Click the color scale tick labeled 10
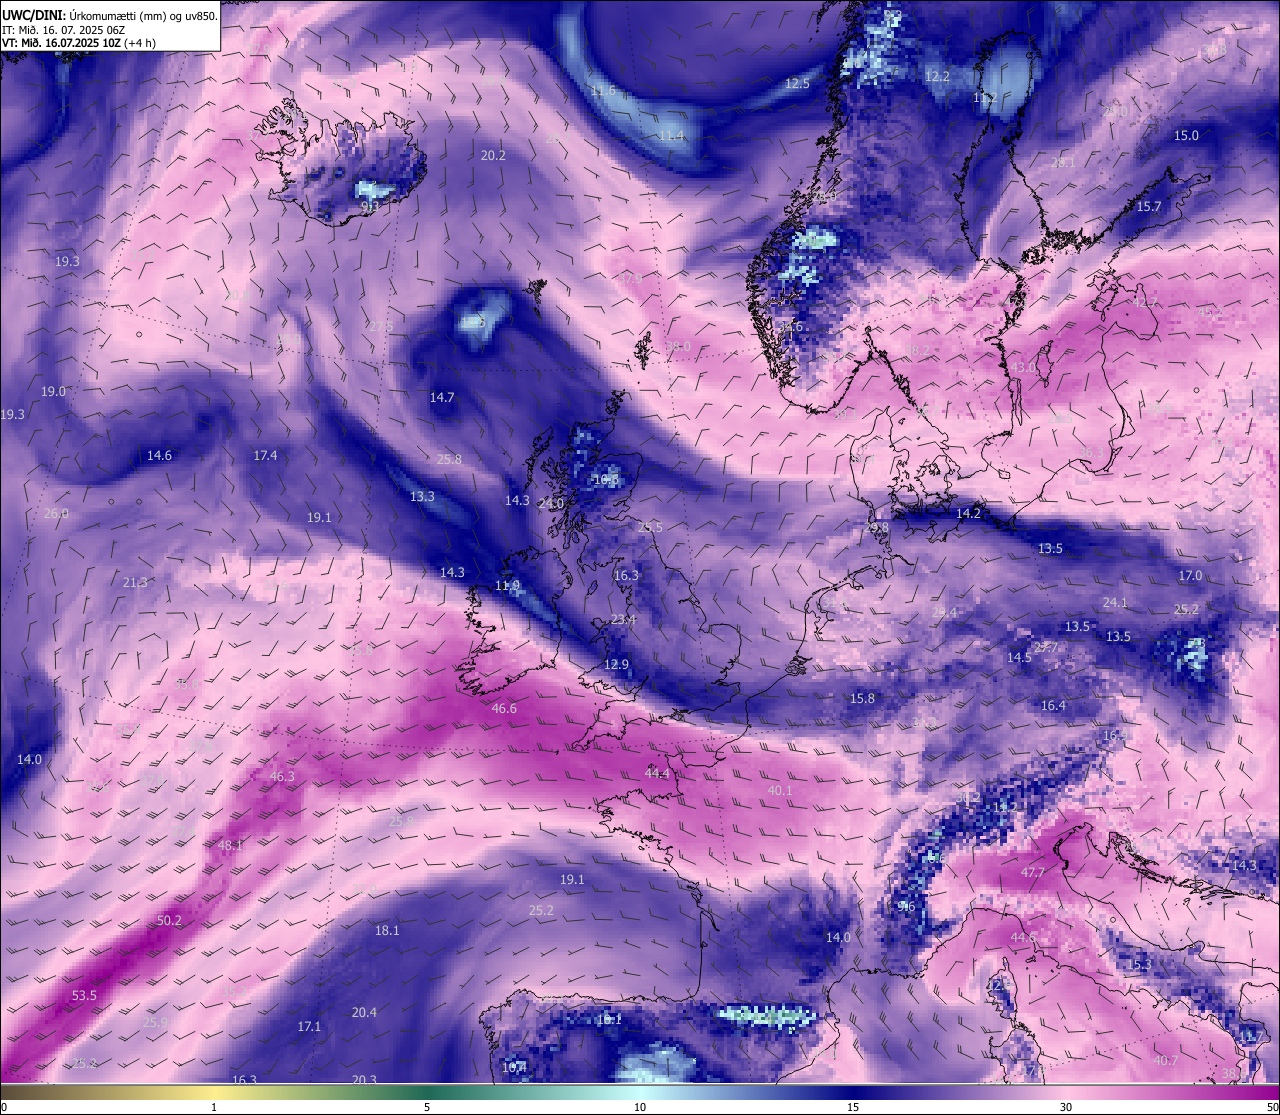The width and height of the screenshot is (1280, 1115). 640,1106
